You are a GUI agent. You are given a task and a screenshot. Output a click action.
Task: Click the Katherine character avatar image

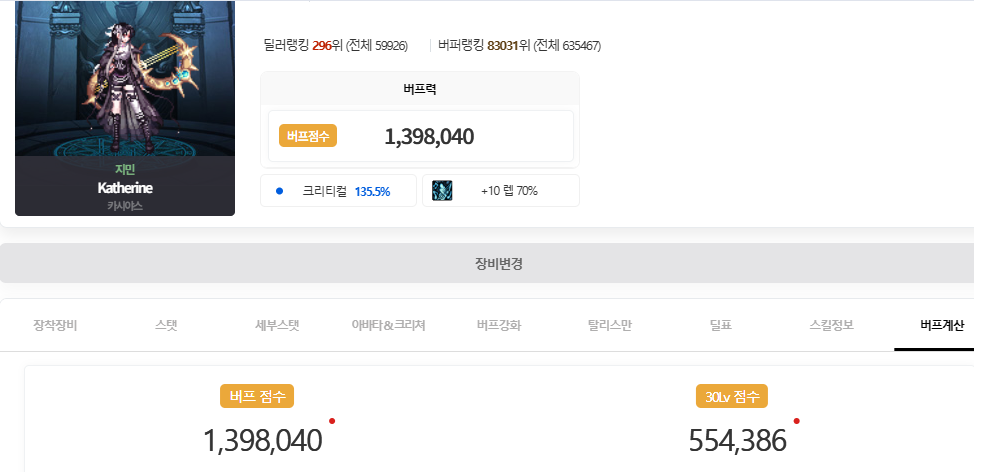click(x=125, y=80)
